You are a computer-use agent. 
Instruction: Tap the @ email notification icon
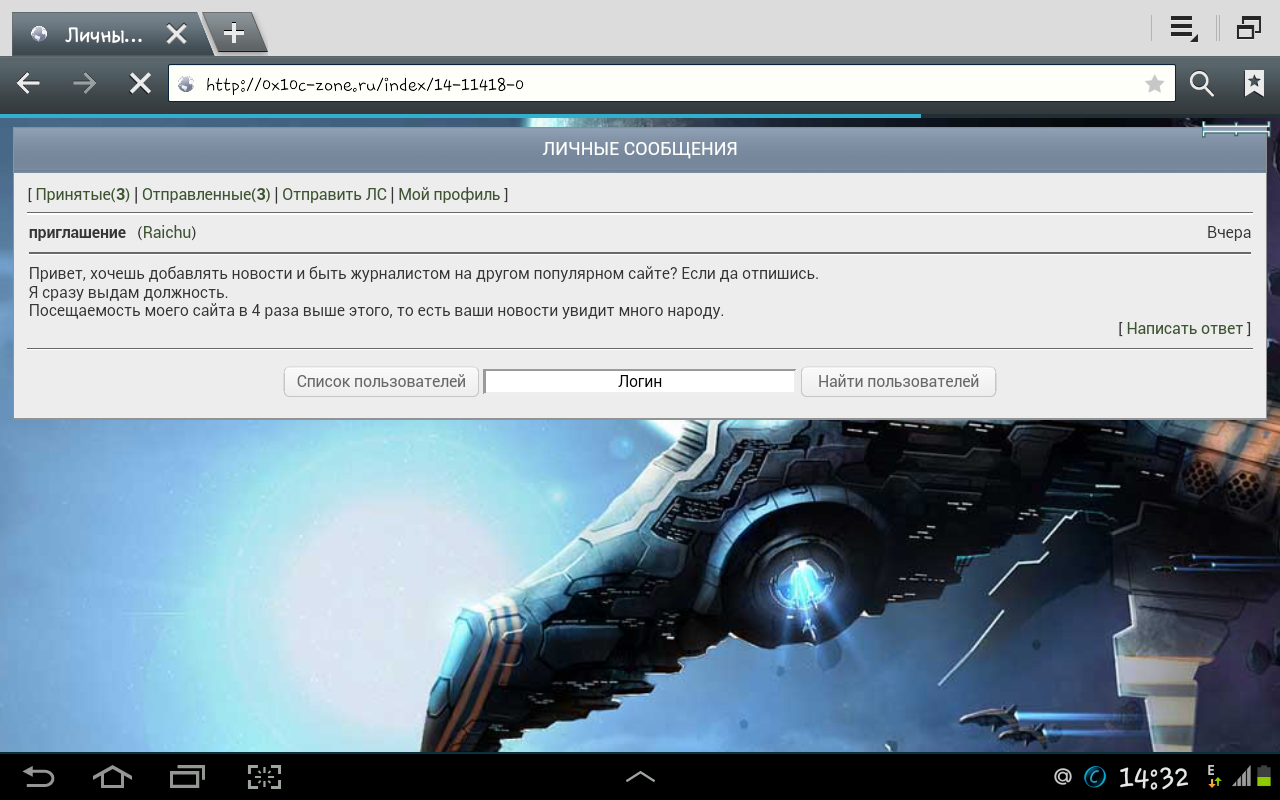[x=1062, y=776]
